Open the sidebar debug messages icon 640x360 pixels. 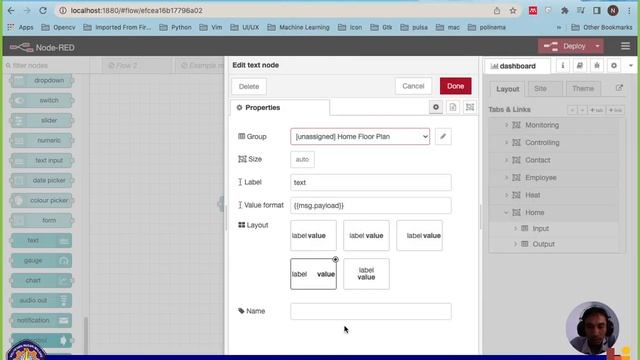(597, 66)
